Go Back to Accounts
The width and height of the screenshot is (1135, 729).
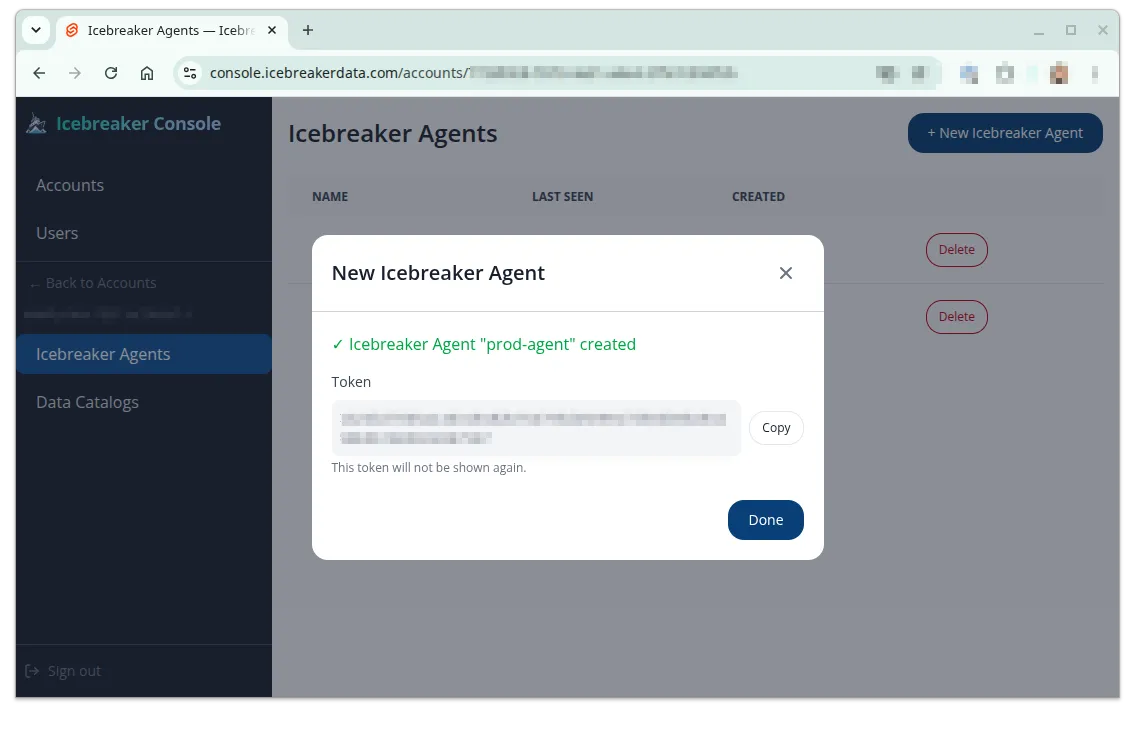(93, 283)
